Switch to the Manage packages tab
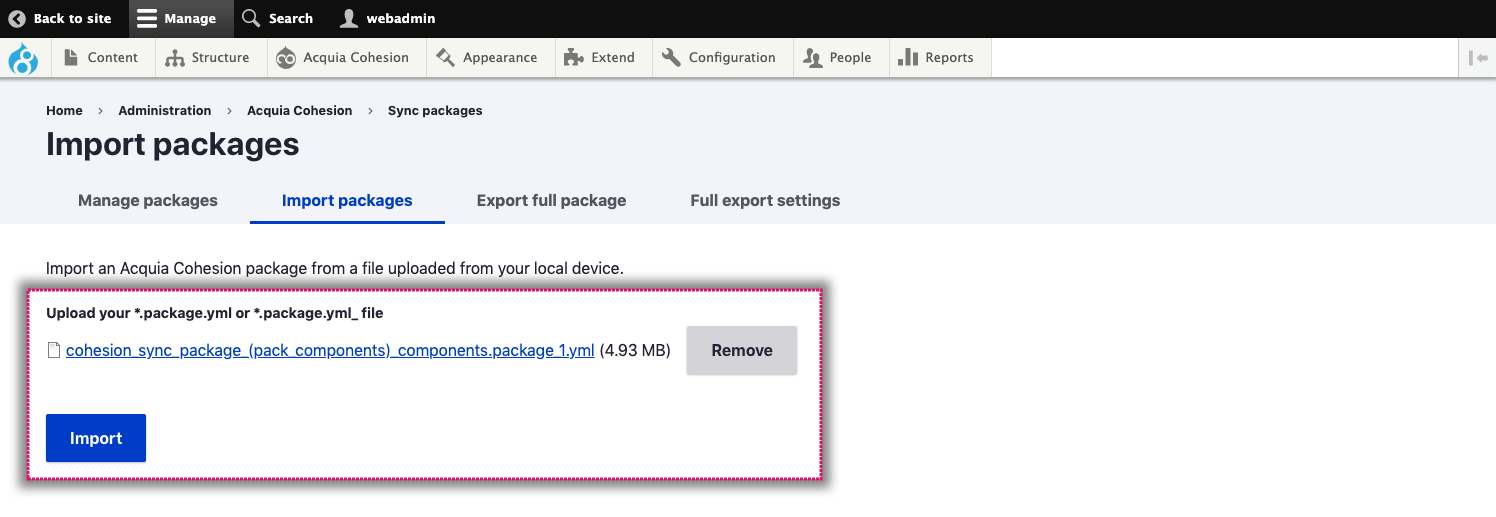1496x517 pixels. pyautogui.click(x=148, y=200)
